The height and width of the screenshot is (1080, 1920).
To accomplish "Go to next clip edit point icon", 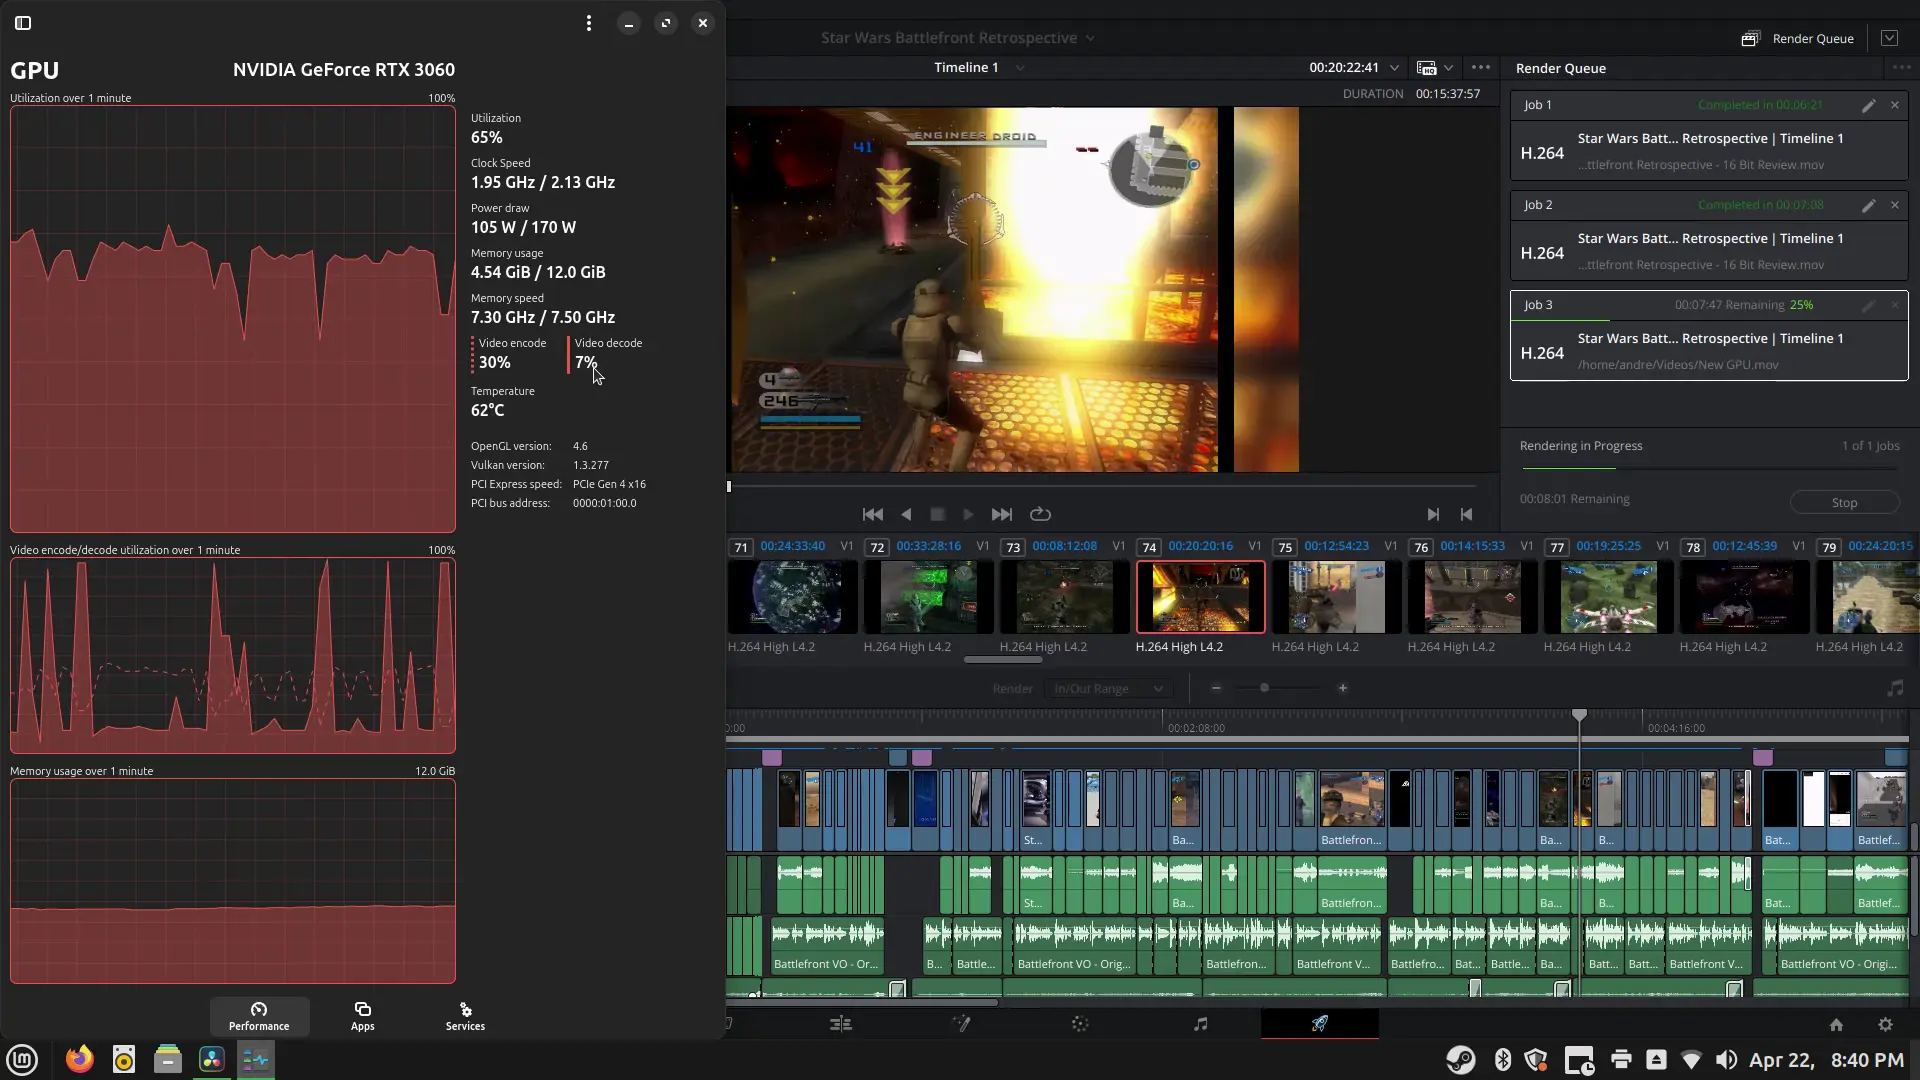I will 1433,514.
